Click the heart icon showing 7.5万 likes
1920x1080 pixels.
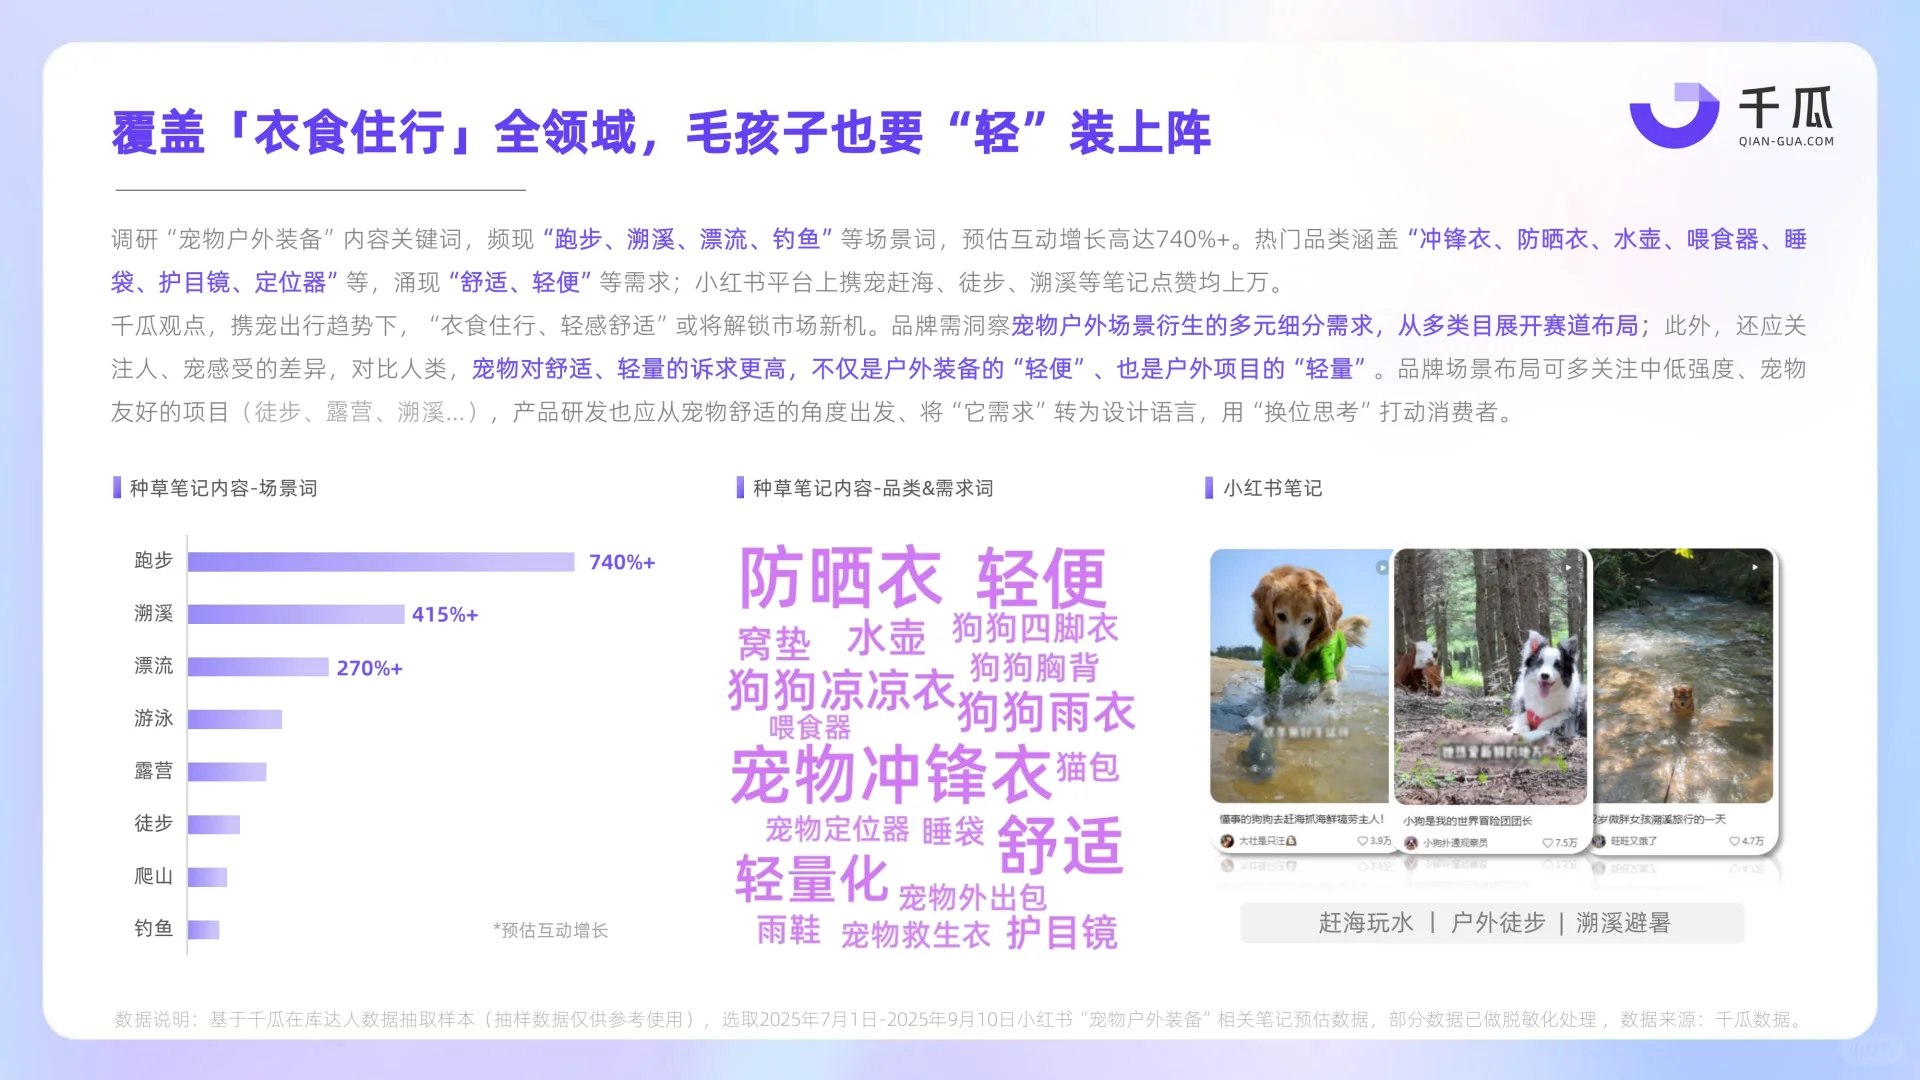1548,843
